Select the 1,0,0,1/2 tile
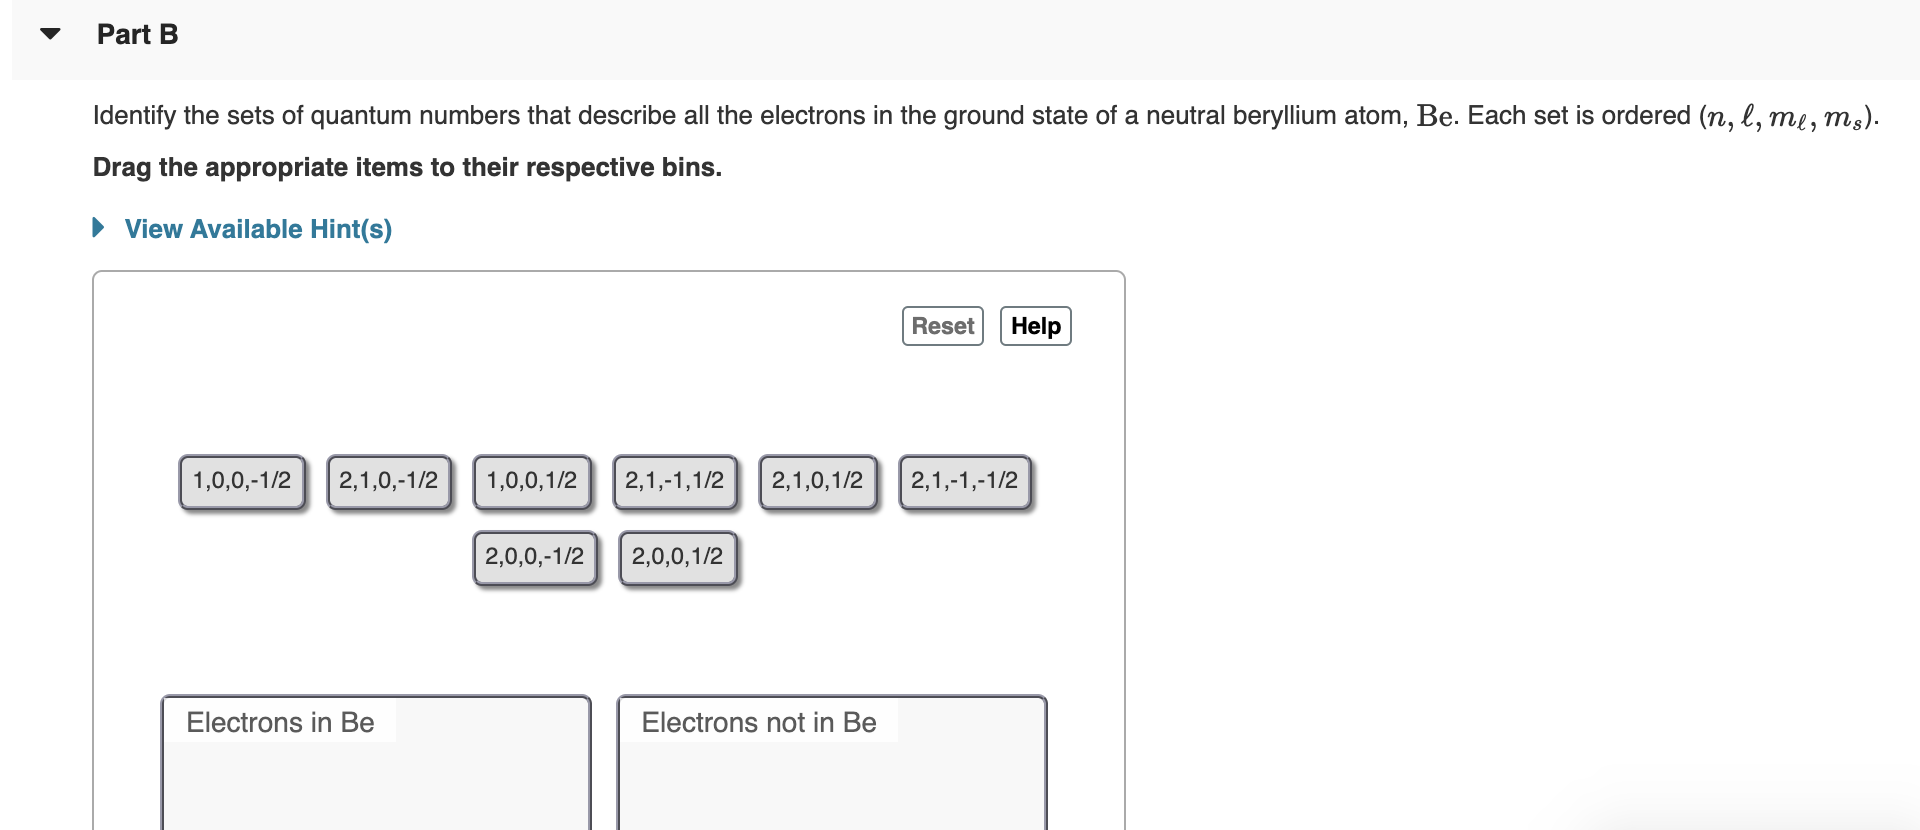1920x830 pixels. click(x=531, y=480)
